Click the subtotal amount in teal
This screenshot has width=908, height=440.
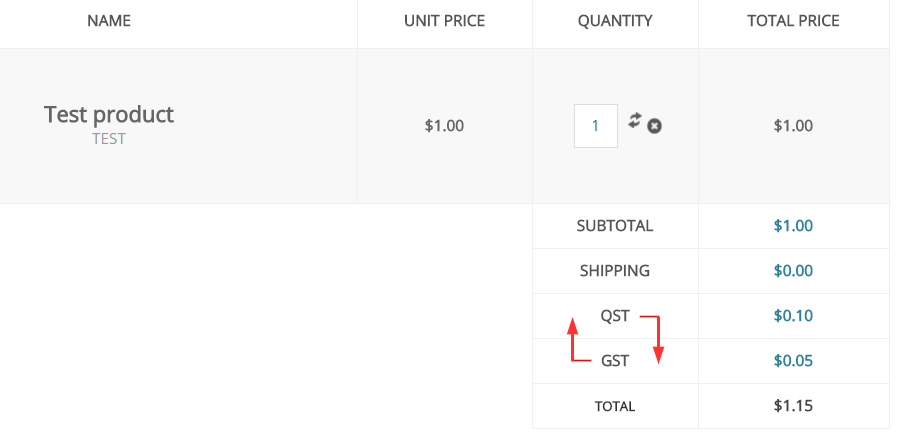coord(793,226)
